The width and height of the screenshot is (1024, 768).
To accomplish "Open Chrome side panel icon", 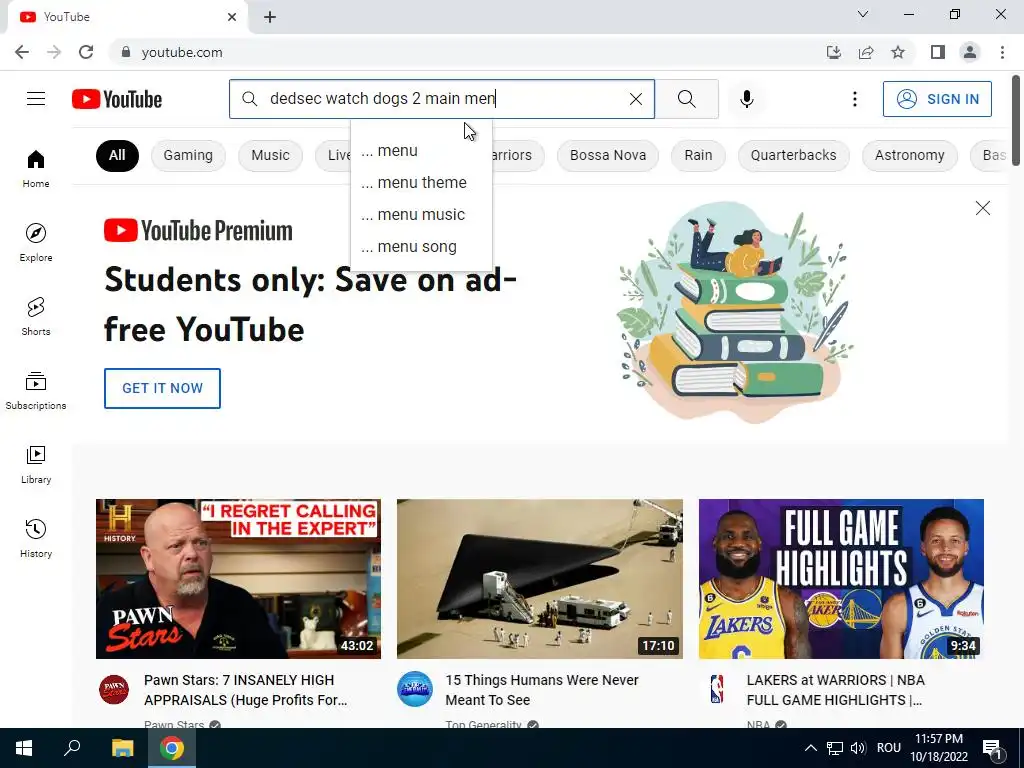I will pyautogui.click(x=938, y=52).
